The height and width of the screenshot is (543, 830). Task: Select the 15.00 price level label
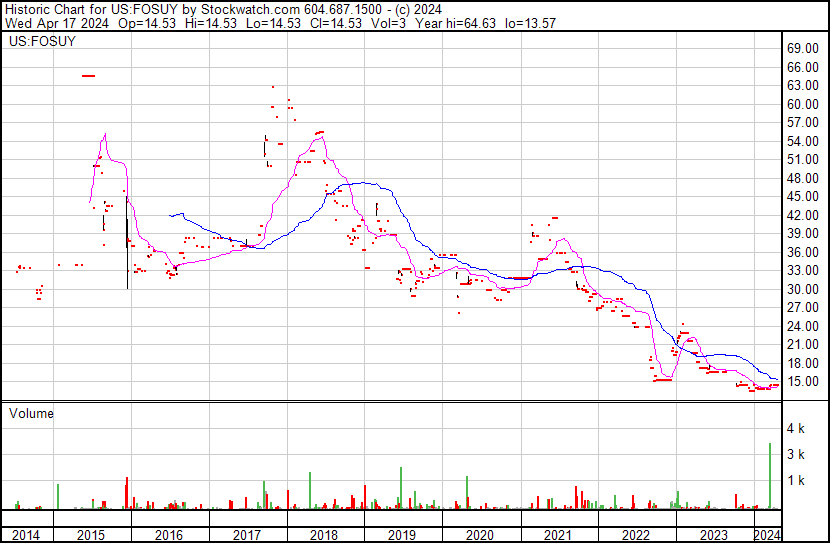803,382
